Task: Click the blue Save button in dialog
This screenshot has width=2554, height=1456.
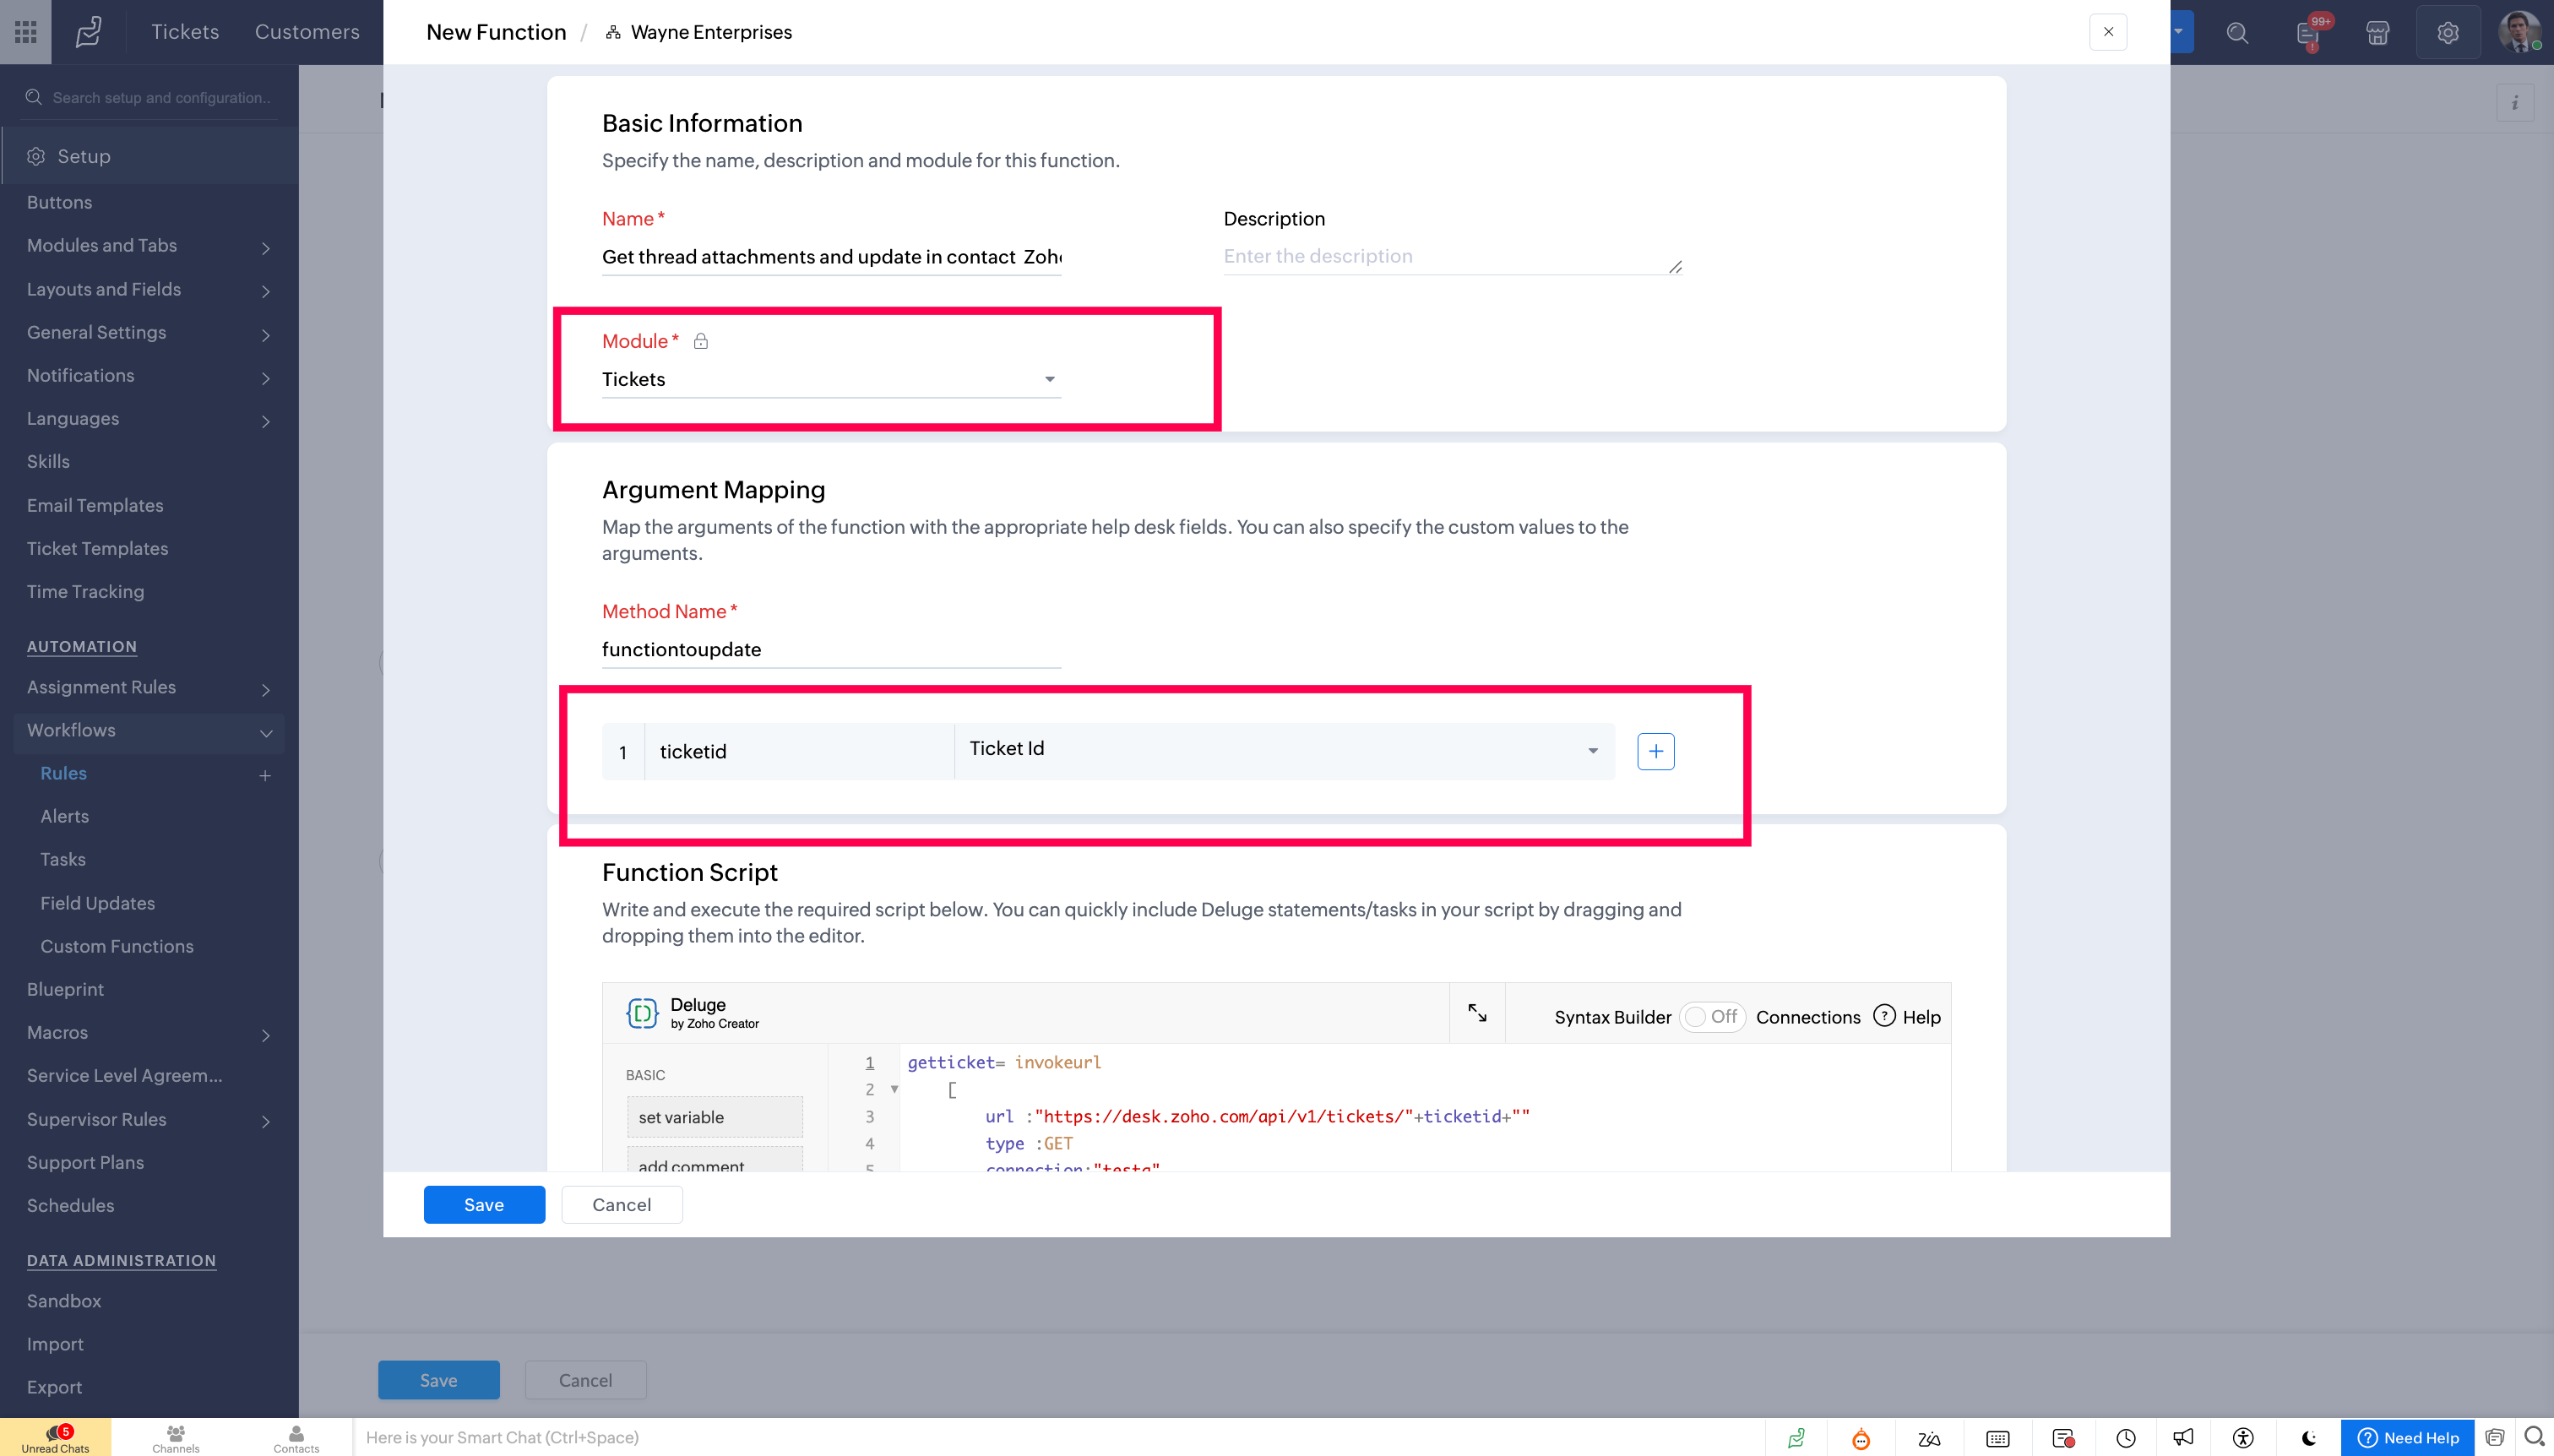Action: point(484,1205)
